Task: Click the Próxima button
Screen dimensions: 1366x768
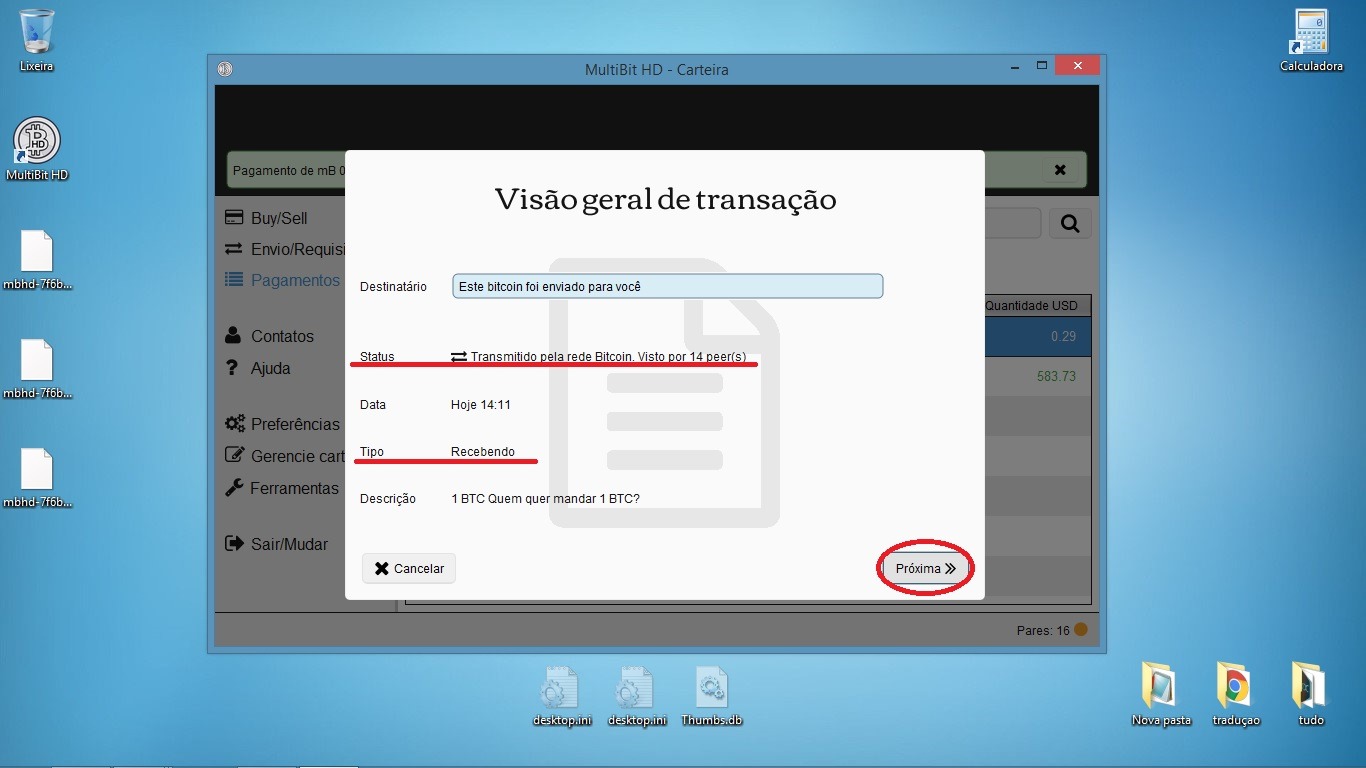Action: coord(925,568)
